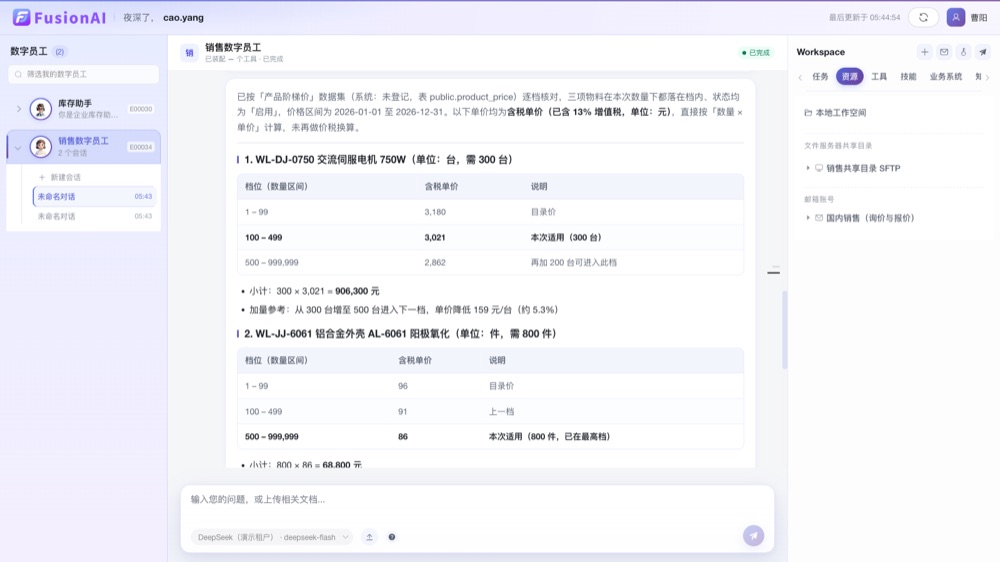
Task: Click the 销 badge icon in chat header
Action: click(x=189, y=53)
